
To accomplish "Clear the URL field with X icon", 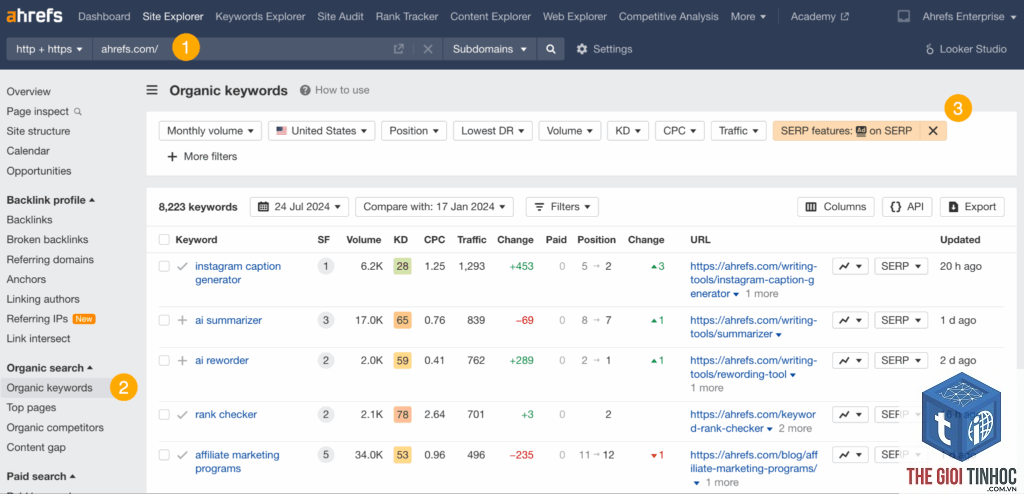I will click(x=428, y=49).
